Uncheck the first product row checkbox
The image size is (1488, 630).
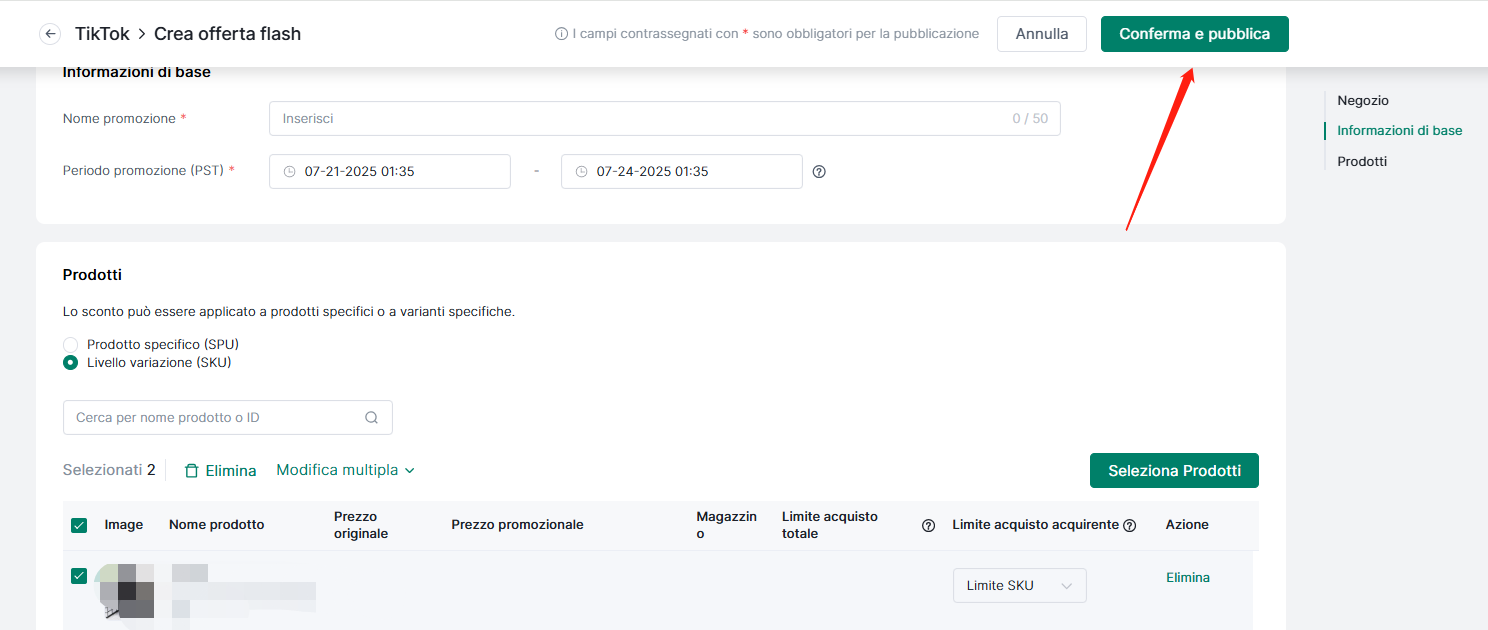(79, 576)
